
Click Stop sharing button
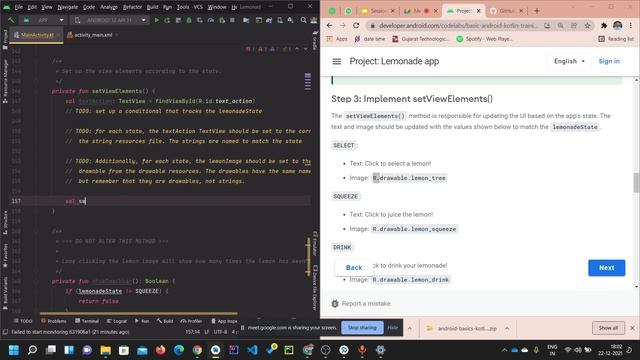[x=362, y=328]
